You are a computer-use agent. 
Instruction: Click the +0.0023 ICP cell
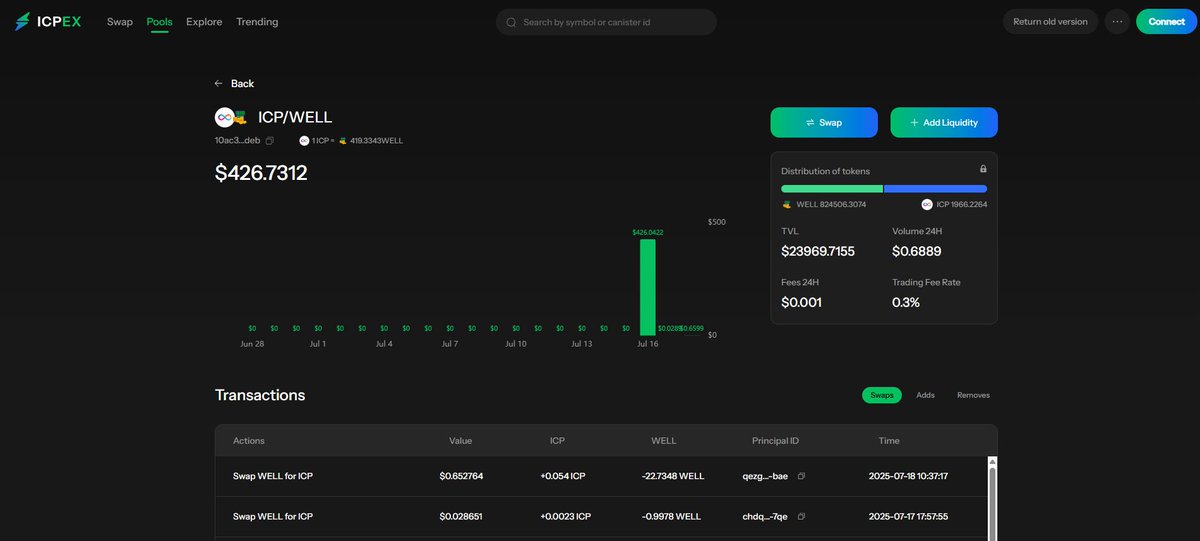tap(566, 516)
